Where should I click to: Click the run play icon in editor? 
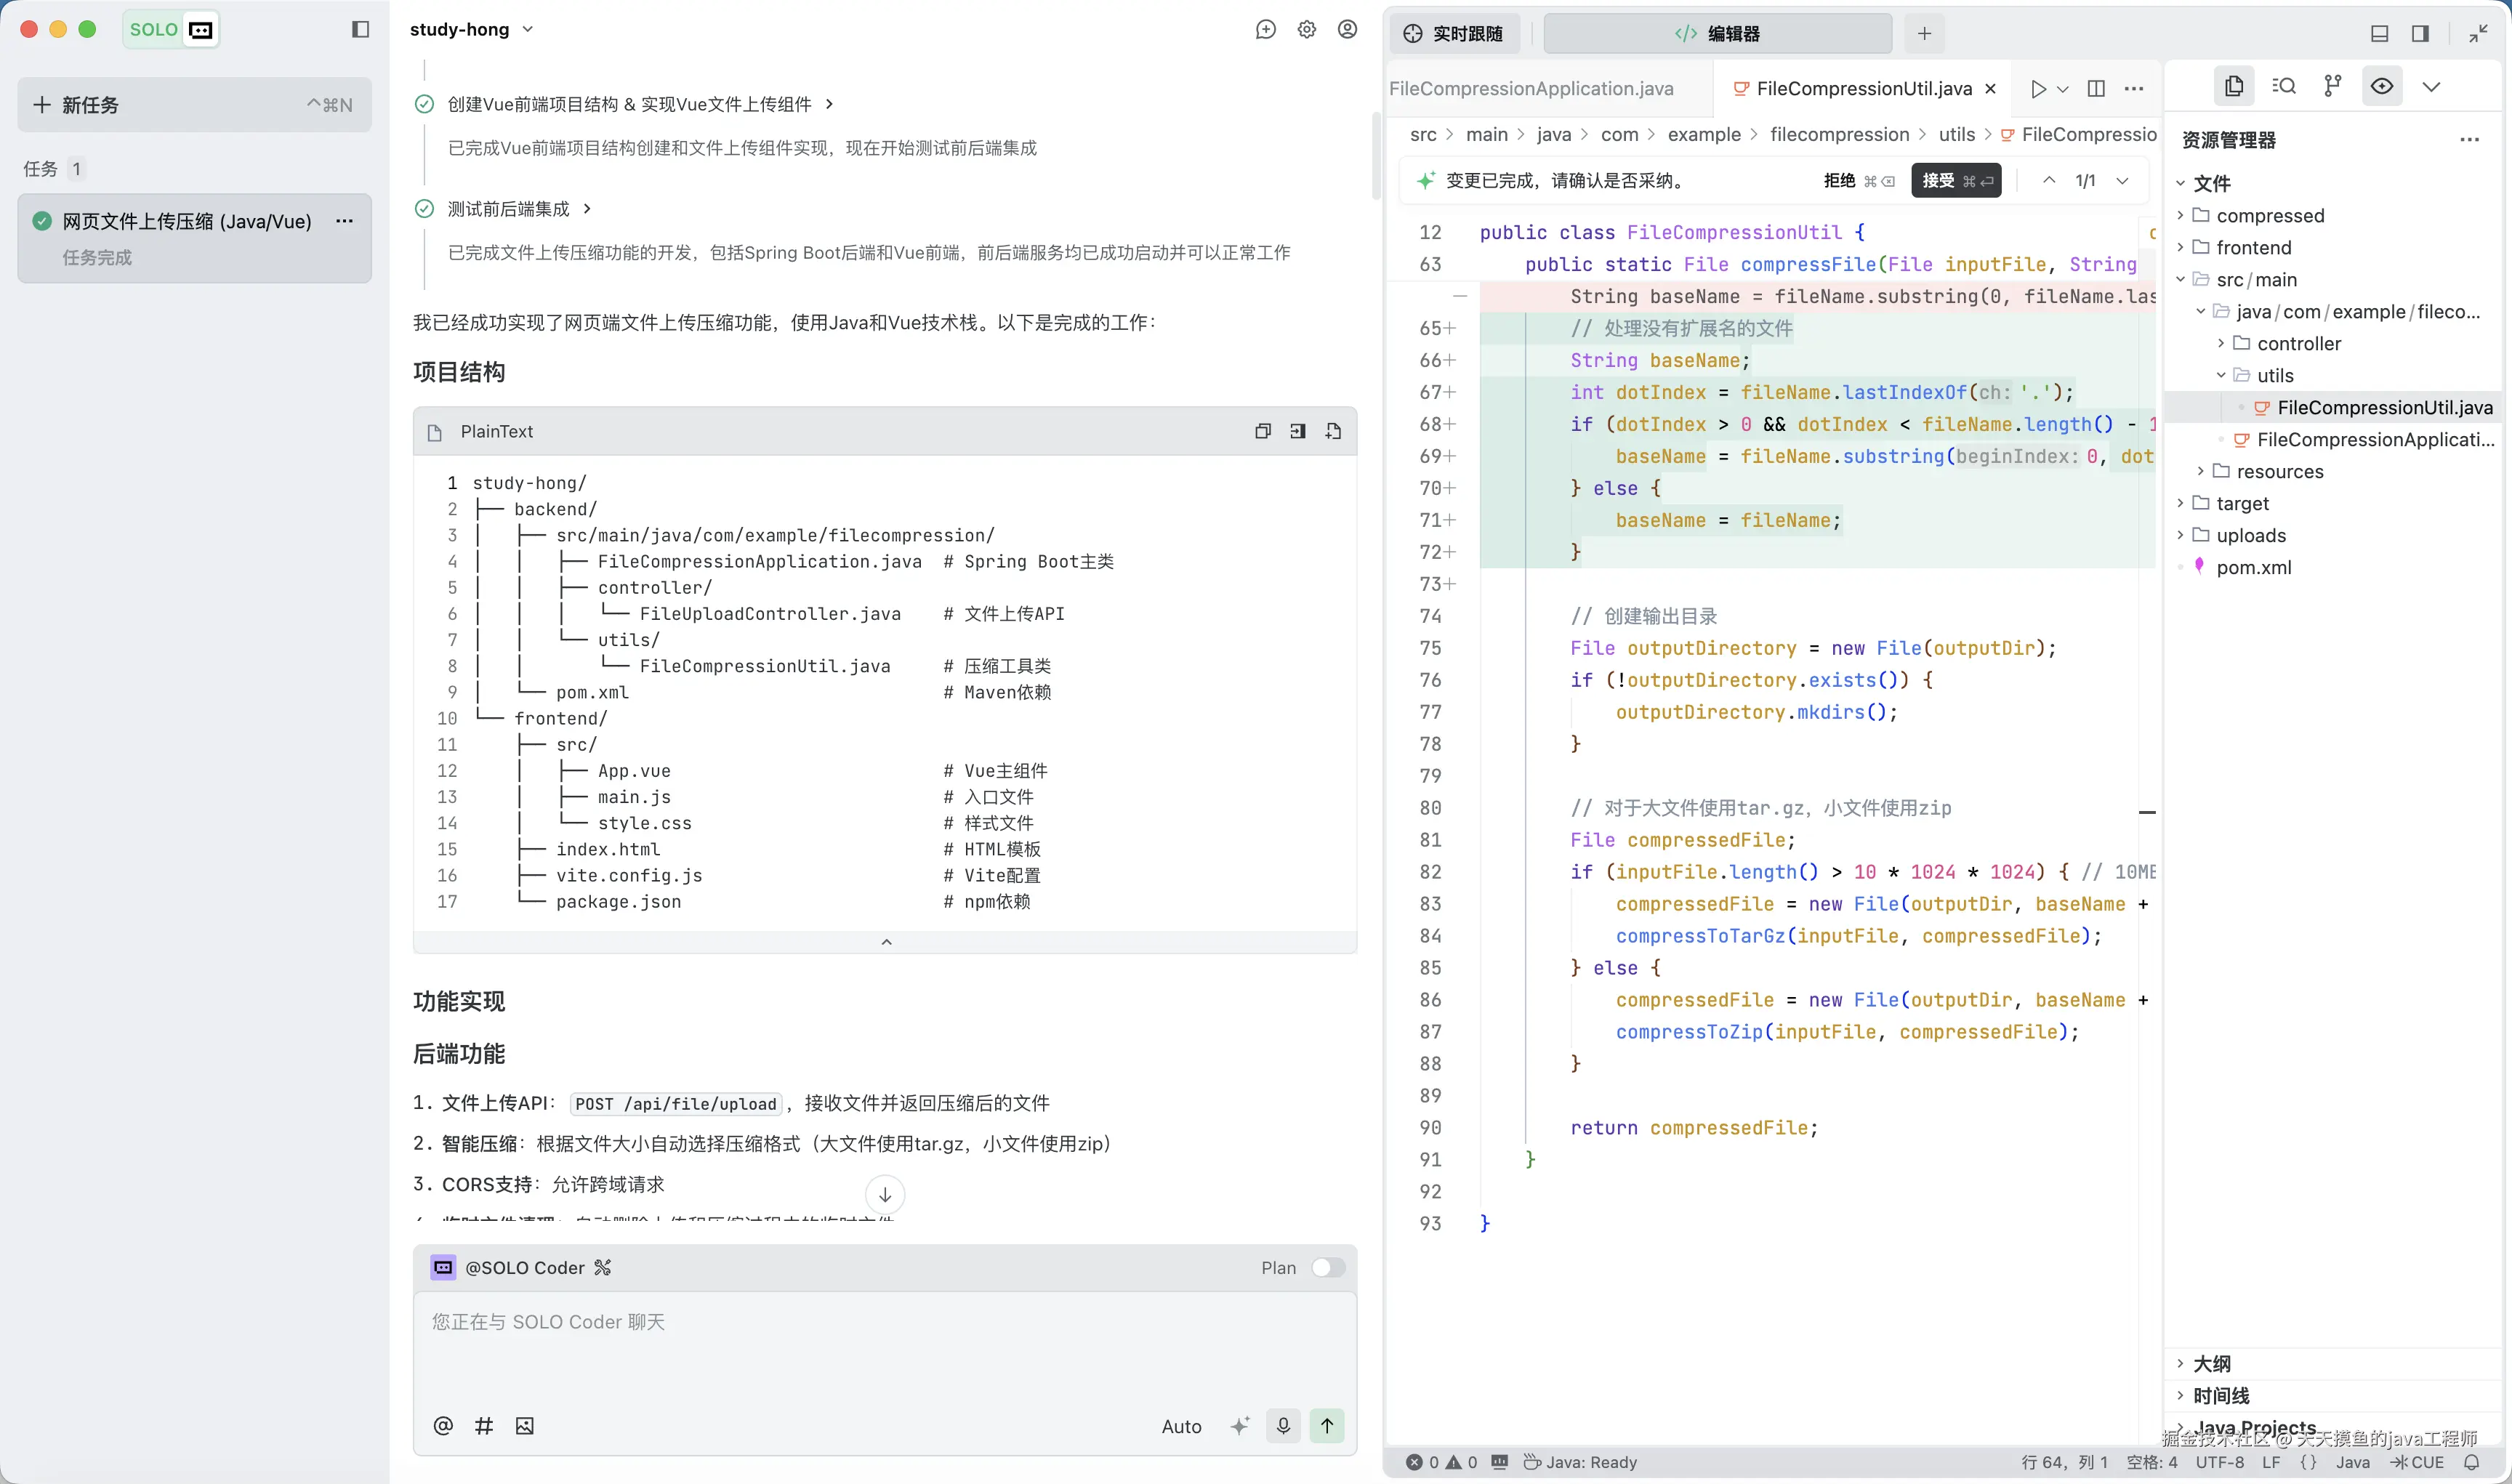click(2038, 89)
